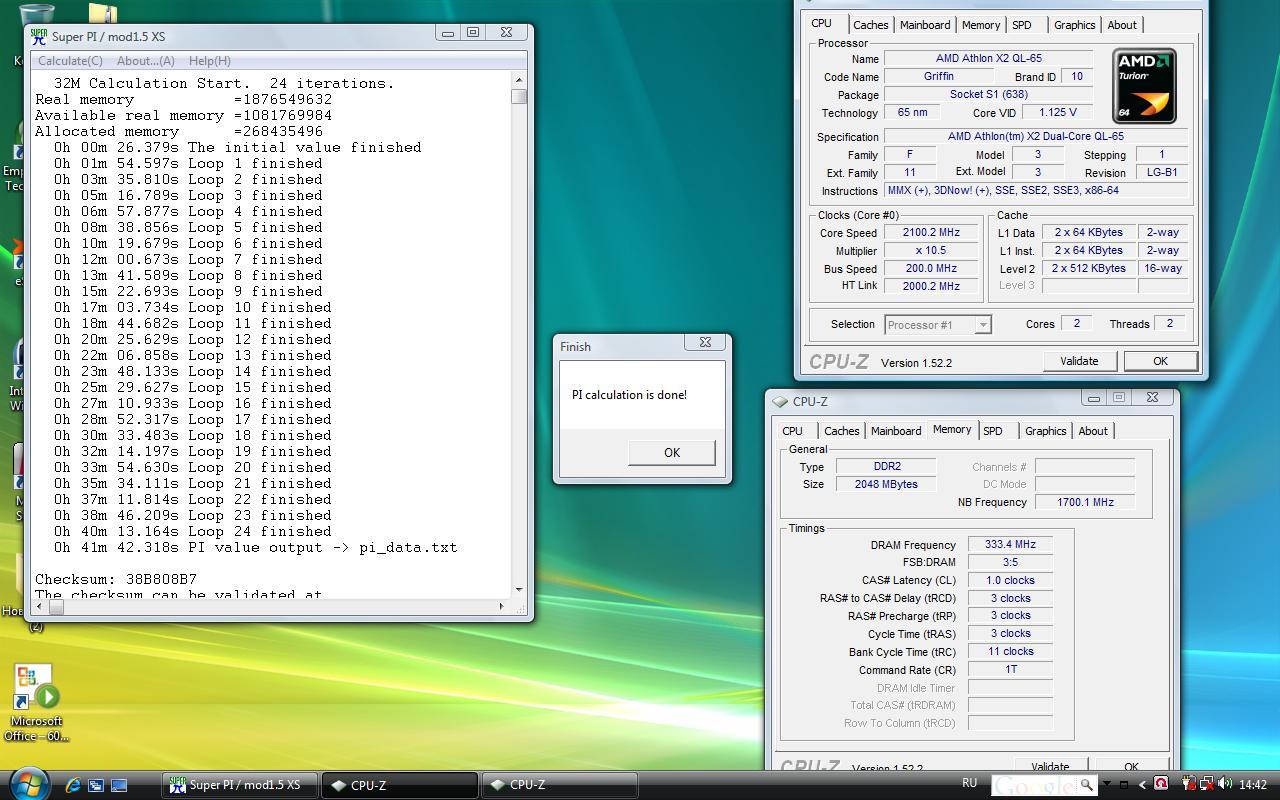Open the volume speaker tray icon
The height and width of the screenshot is (800, 1280).
(x=1225, y=783)
